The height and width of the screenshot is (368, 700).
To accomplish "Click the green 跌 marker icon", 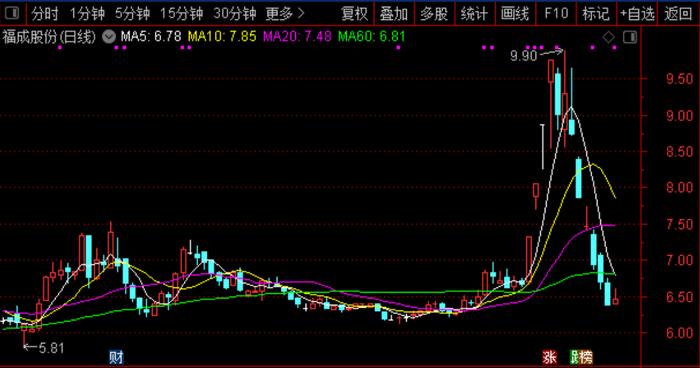I will (574, 357).
